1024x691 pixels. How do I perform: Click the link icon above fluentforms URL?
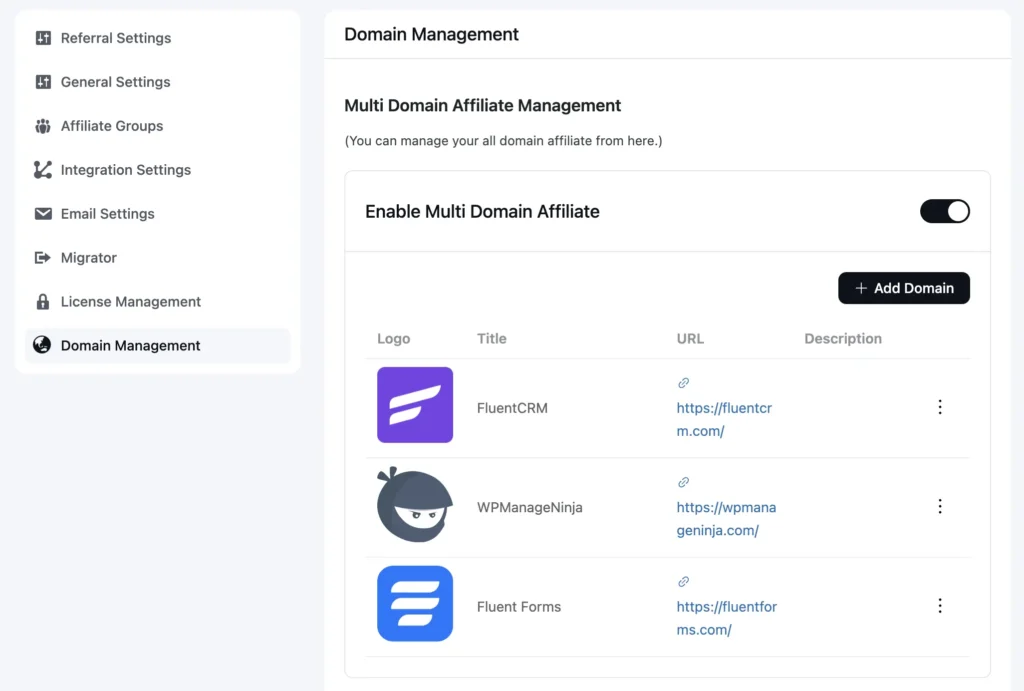[x=683, y=581]
